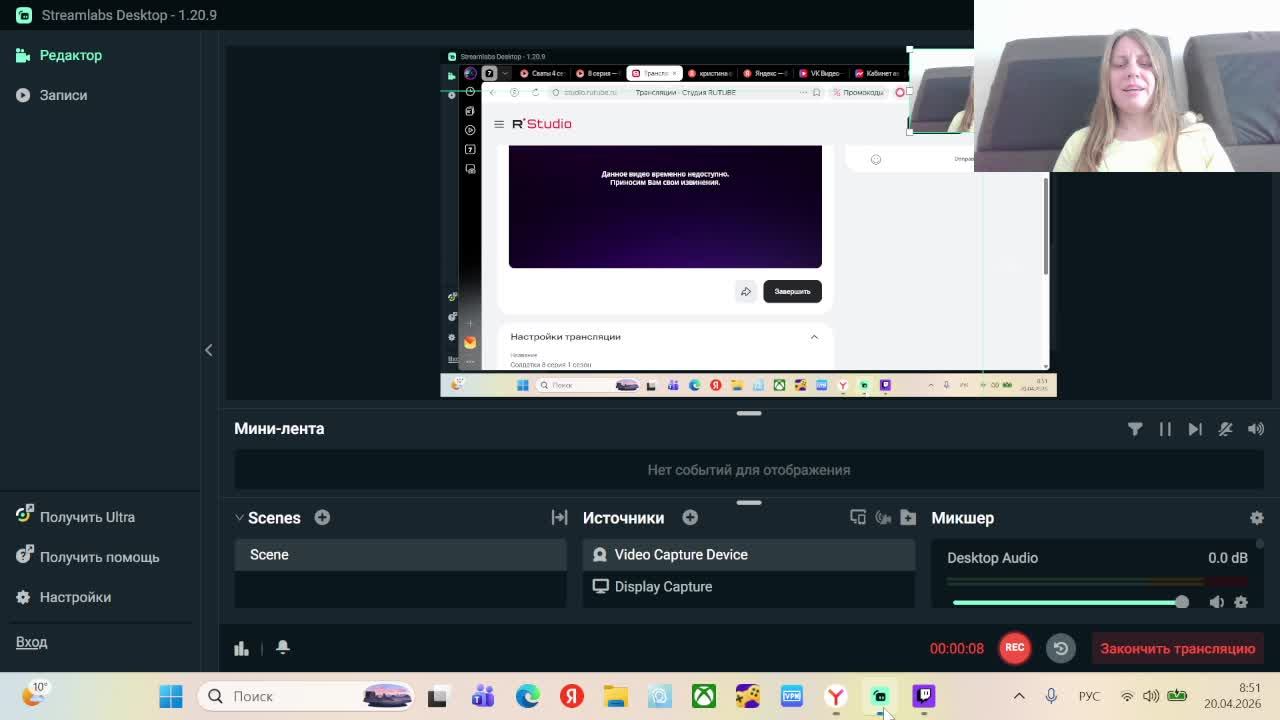The height and width of the screenshot is (720, 1280).
Task: Open Yandex icon in taskbar
Action: tap(571, 696)
